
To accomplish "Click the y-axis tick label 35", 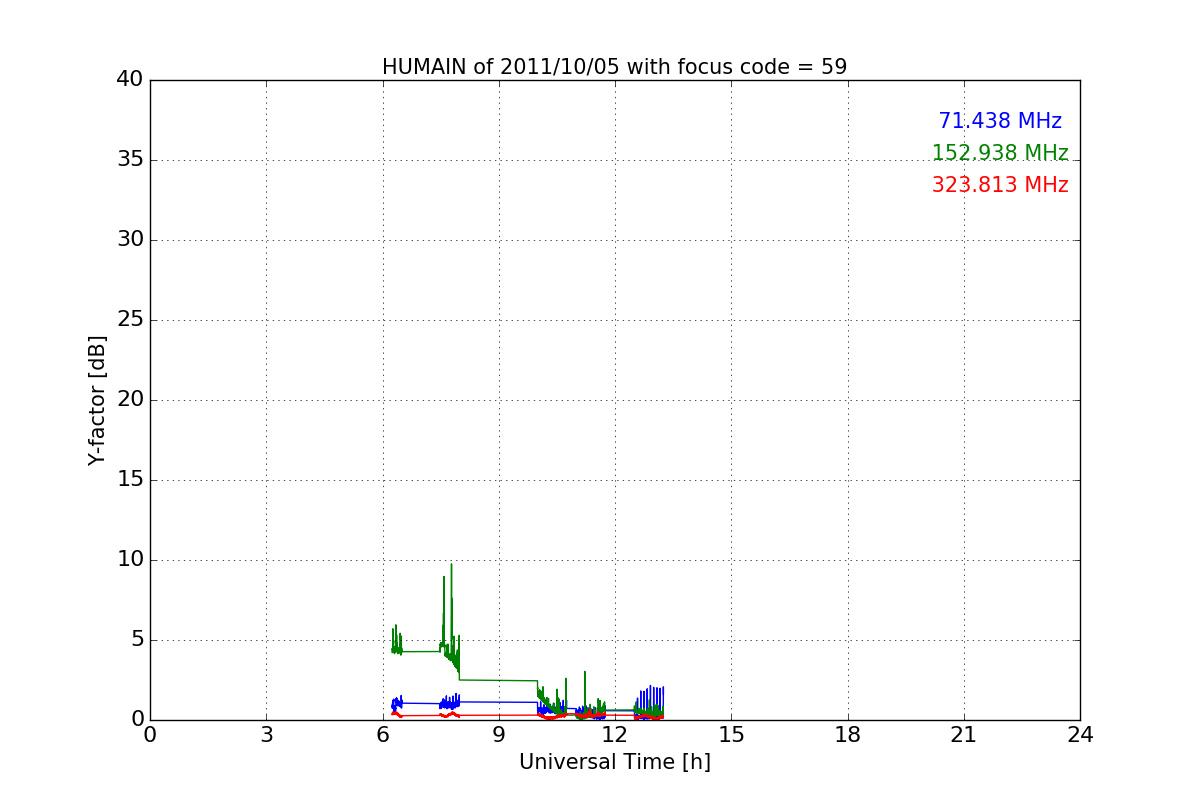I will pos(130,160).
